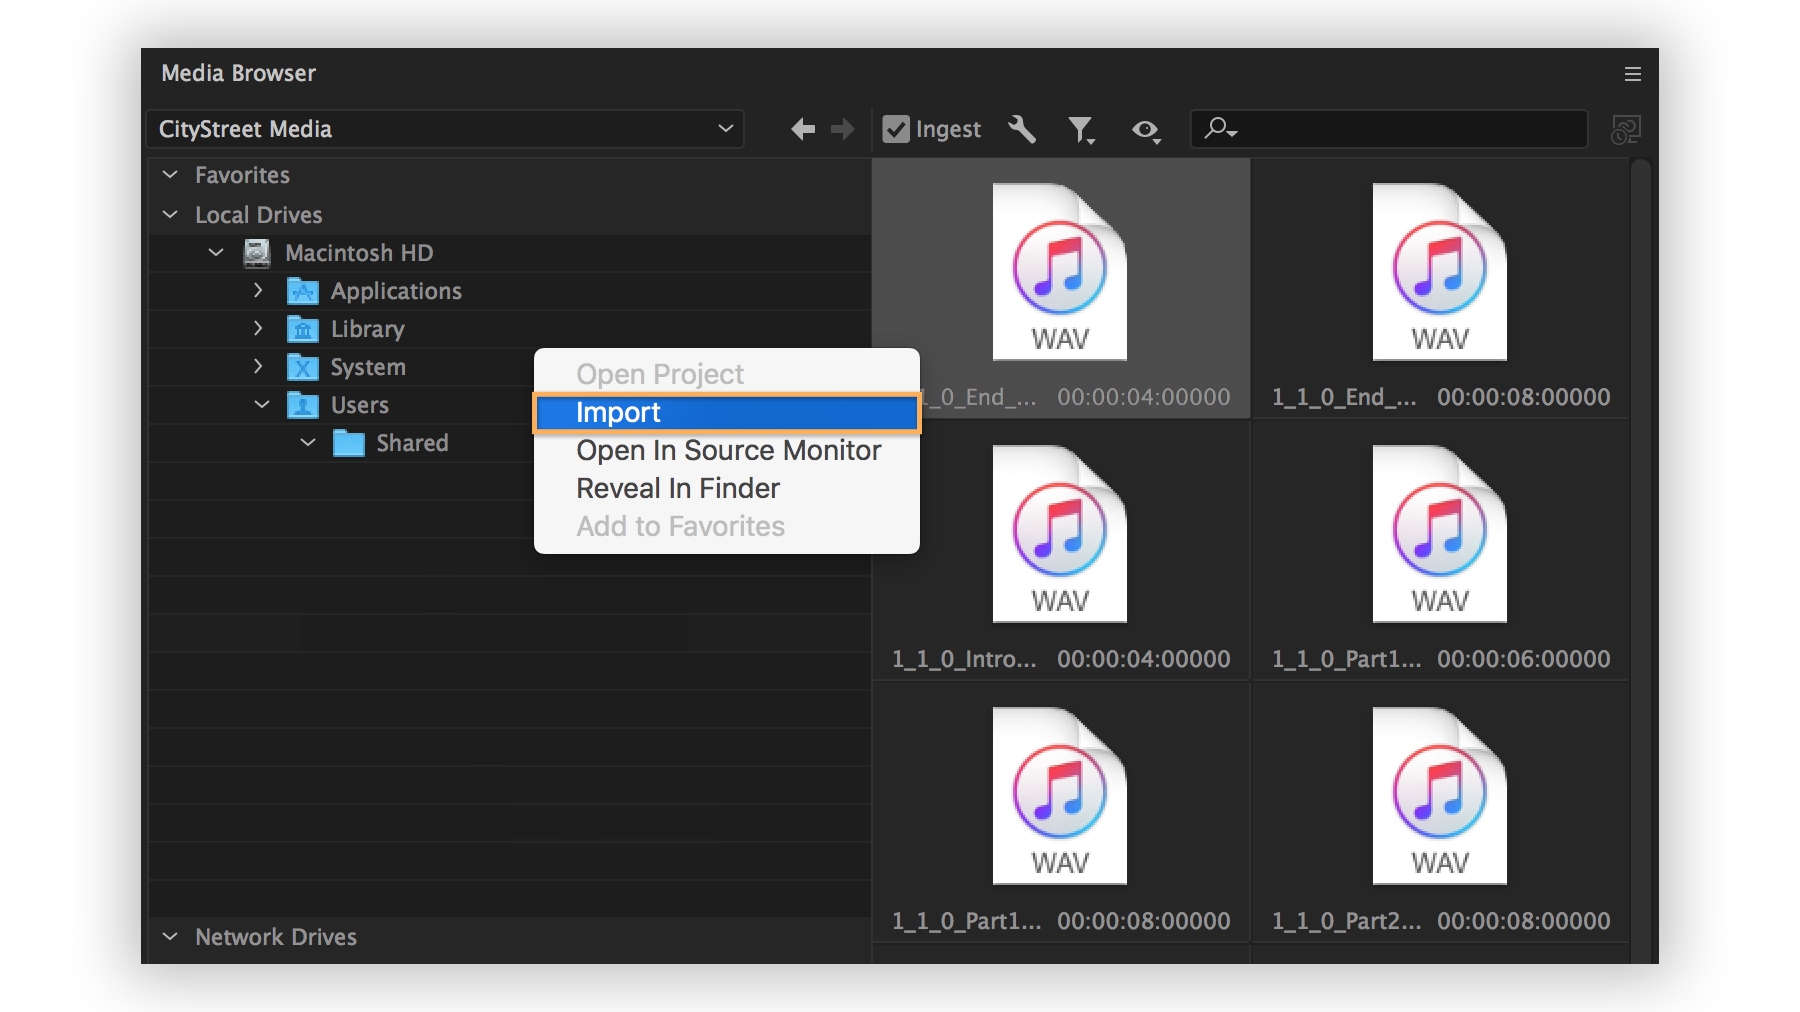Click the search field dropdown arrow

(1231, 131)
